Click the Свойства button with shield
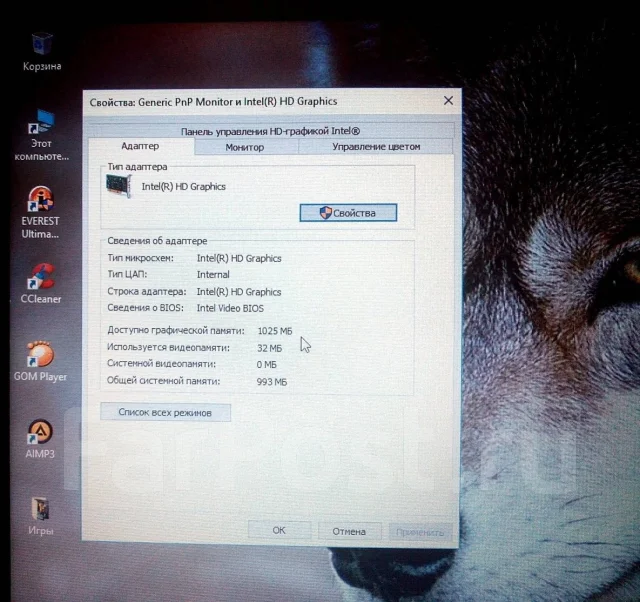 [348, 213]
